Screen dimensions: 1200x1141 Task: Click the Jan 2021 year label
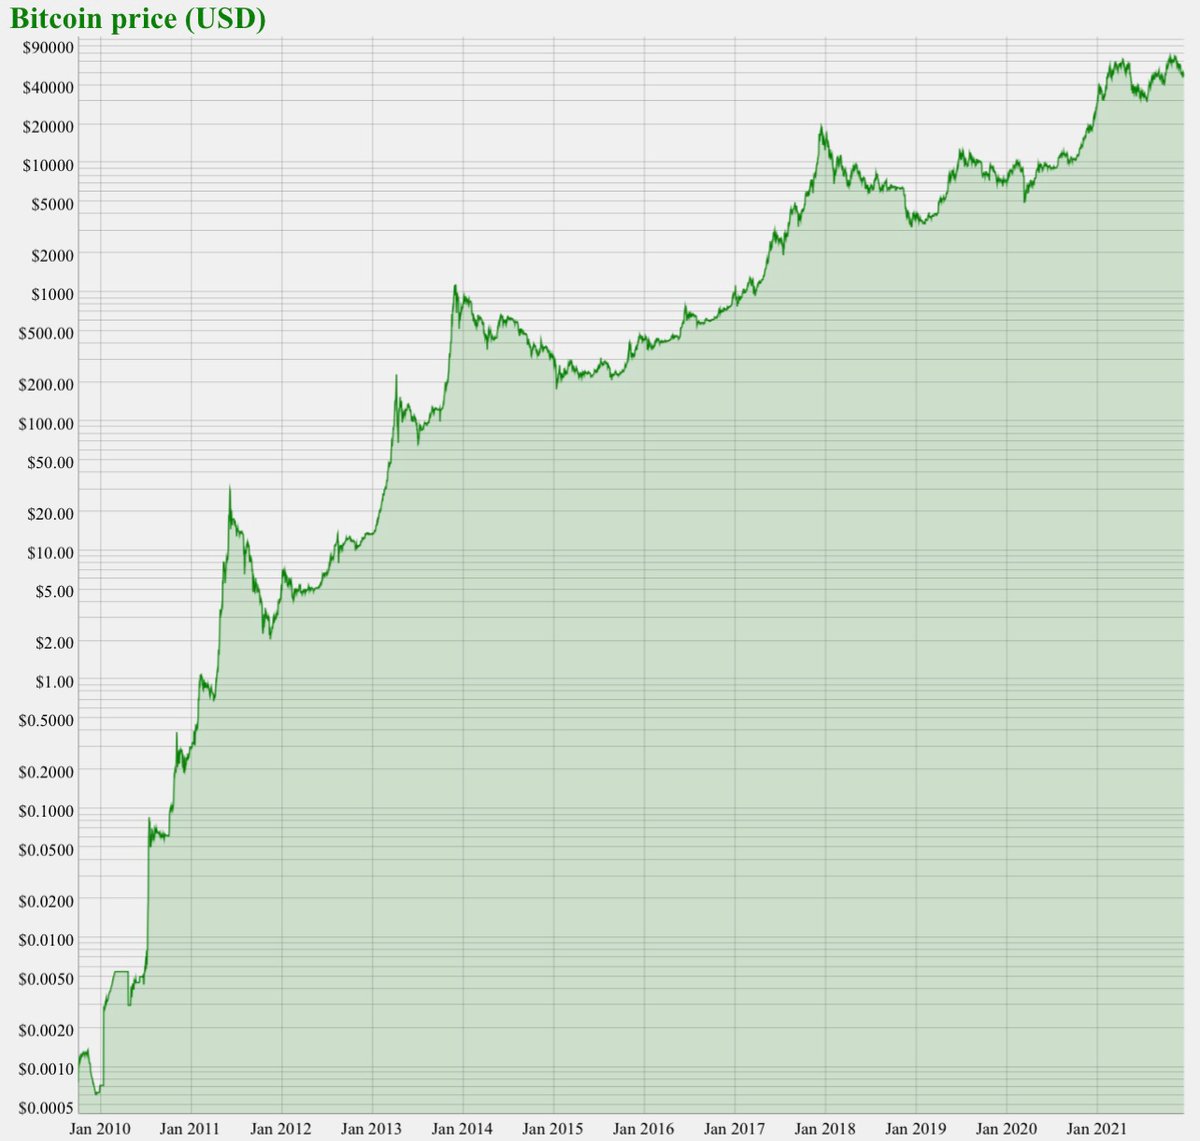click(1098, 1128)
